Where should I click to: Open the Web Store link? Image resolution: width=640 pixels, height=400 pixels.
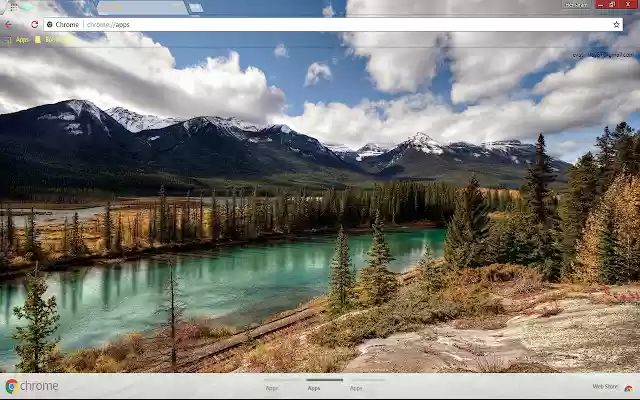click(605, 386)
